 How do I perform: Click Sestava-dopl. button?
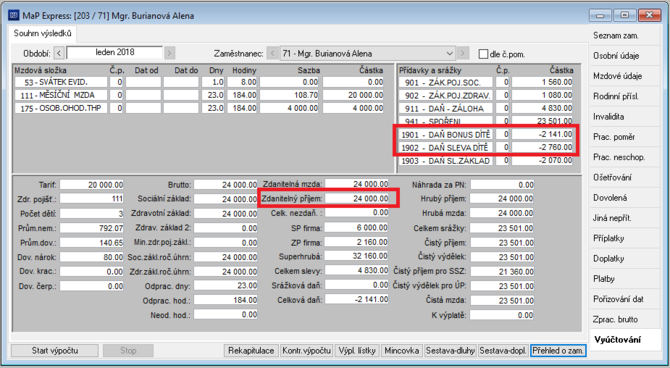[503, 351]
